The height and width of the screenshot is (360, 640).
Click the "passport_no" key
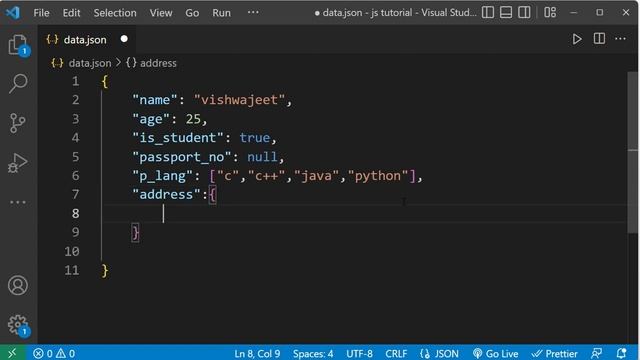pyautogui.click(x=181, y=157)
